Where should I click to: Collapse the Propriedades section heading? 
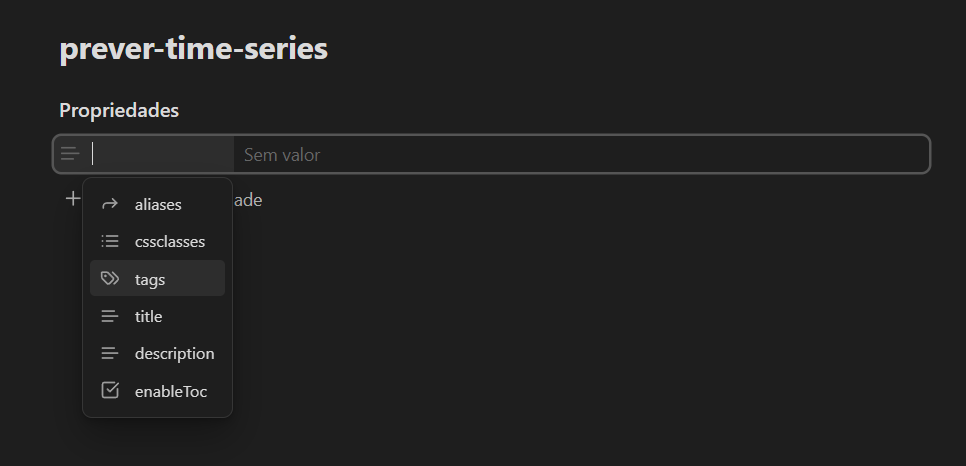[x=119, y=110]
